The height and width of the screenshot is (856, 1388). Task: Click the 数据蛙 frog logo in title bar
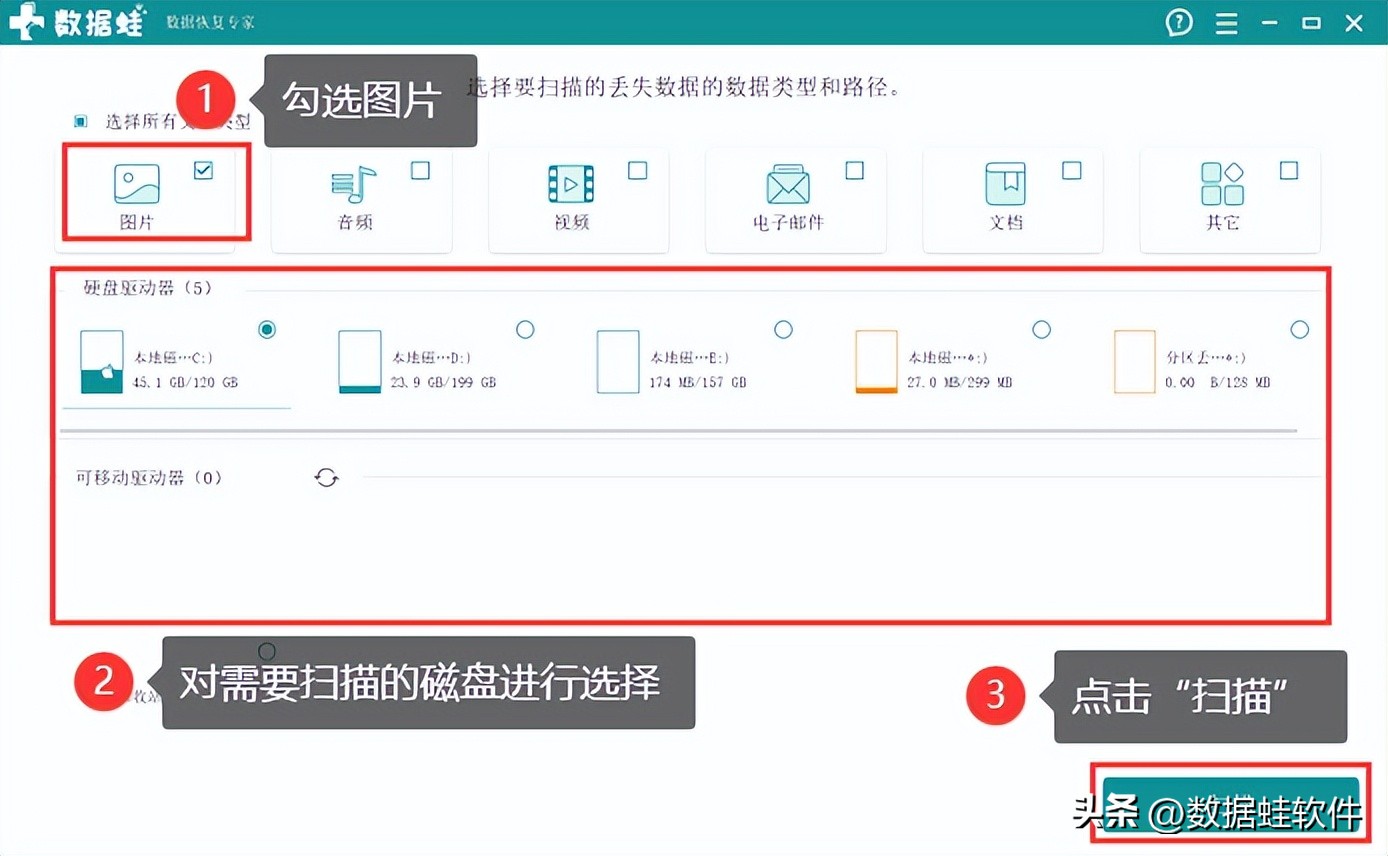click(x=27, y=21)
